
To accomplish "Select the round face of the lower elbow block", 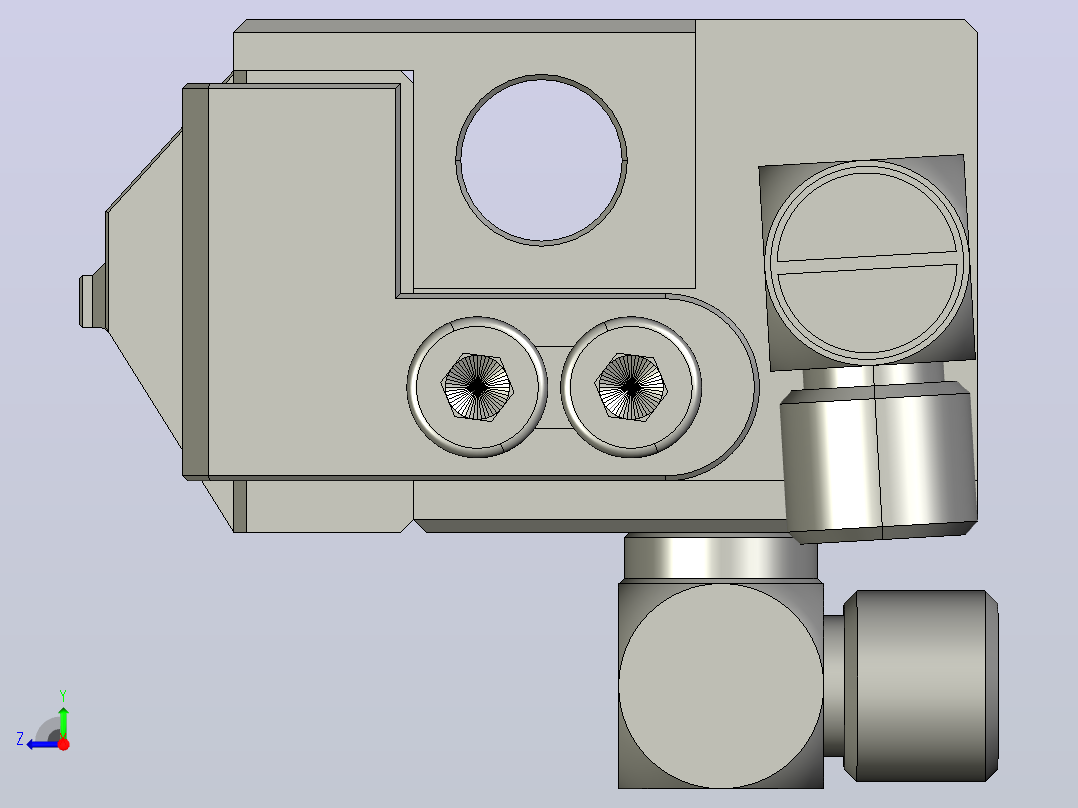I will point(720,686).
